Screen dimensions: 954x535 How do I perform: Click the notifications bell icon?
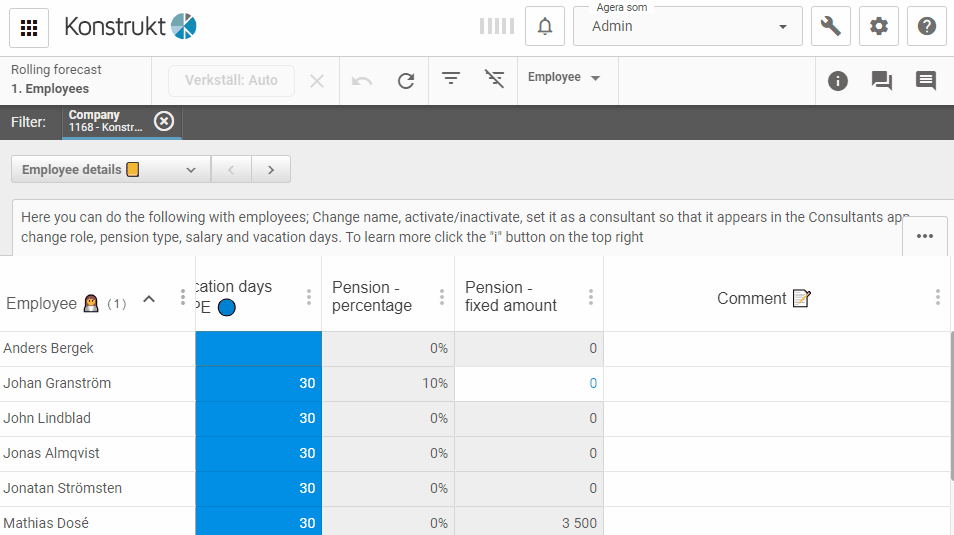pyautogui.click(x=545, y=27)
